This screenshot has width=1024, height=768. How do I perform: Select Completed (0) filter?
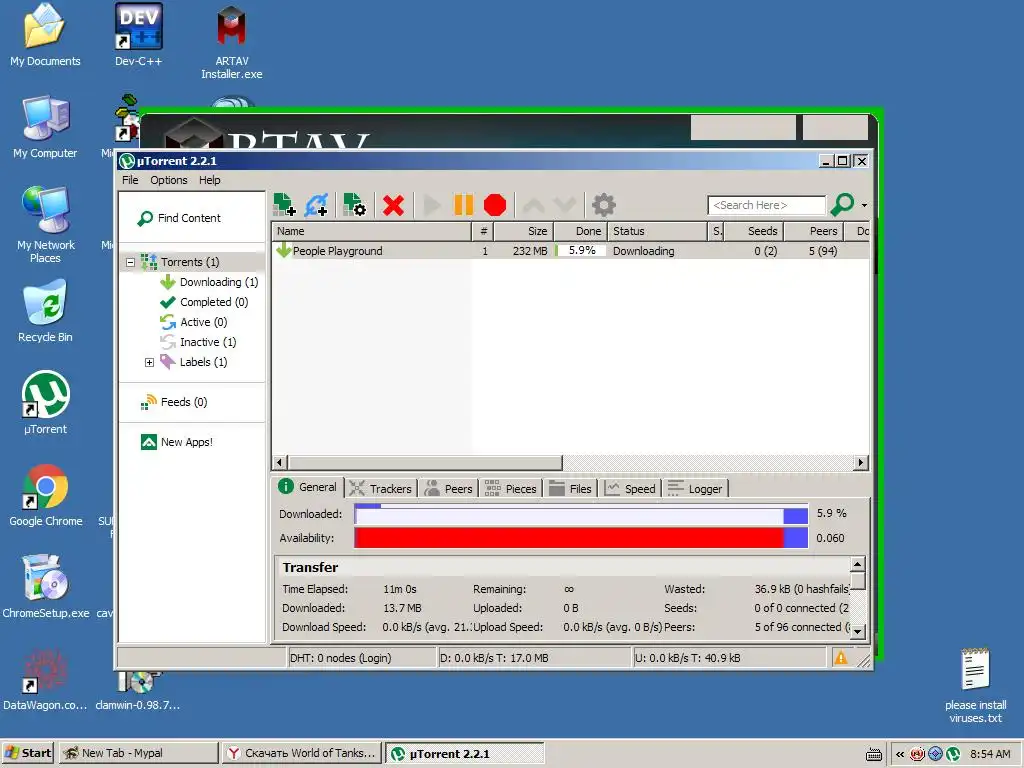click(x=214, y=302)
